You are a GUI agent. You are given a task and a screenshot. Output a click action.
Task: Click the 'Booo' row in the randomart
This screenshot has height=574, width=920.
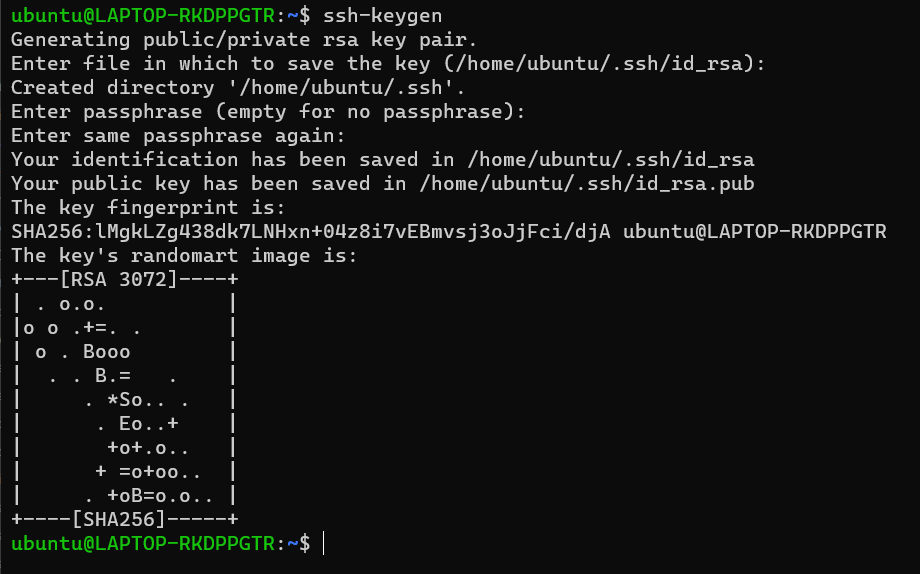pos(106,352)
